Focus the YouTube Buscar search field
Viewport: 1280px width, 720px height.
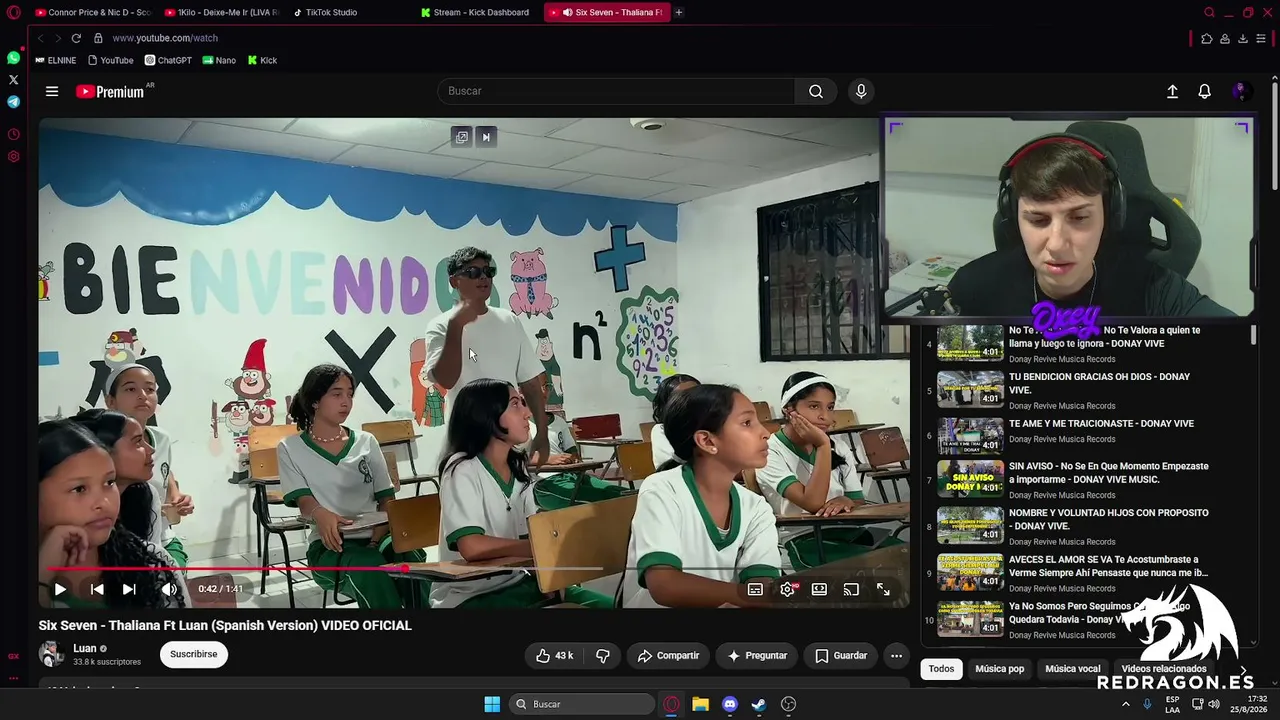[x=616, y=91]
